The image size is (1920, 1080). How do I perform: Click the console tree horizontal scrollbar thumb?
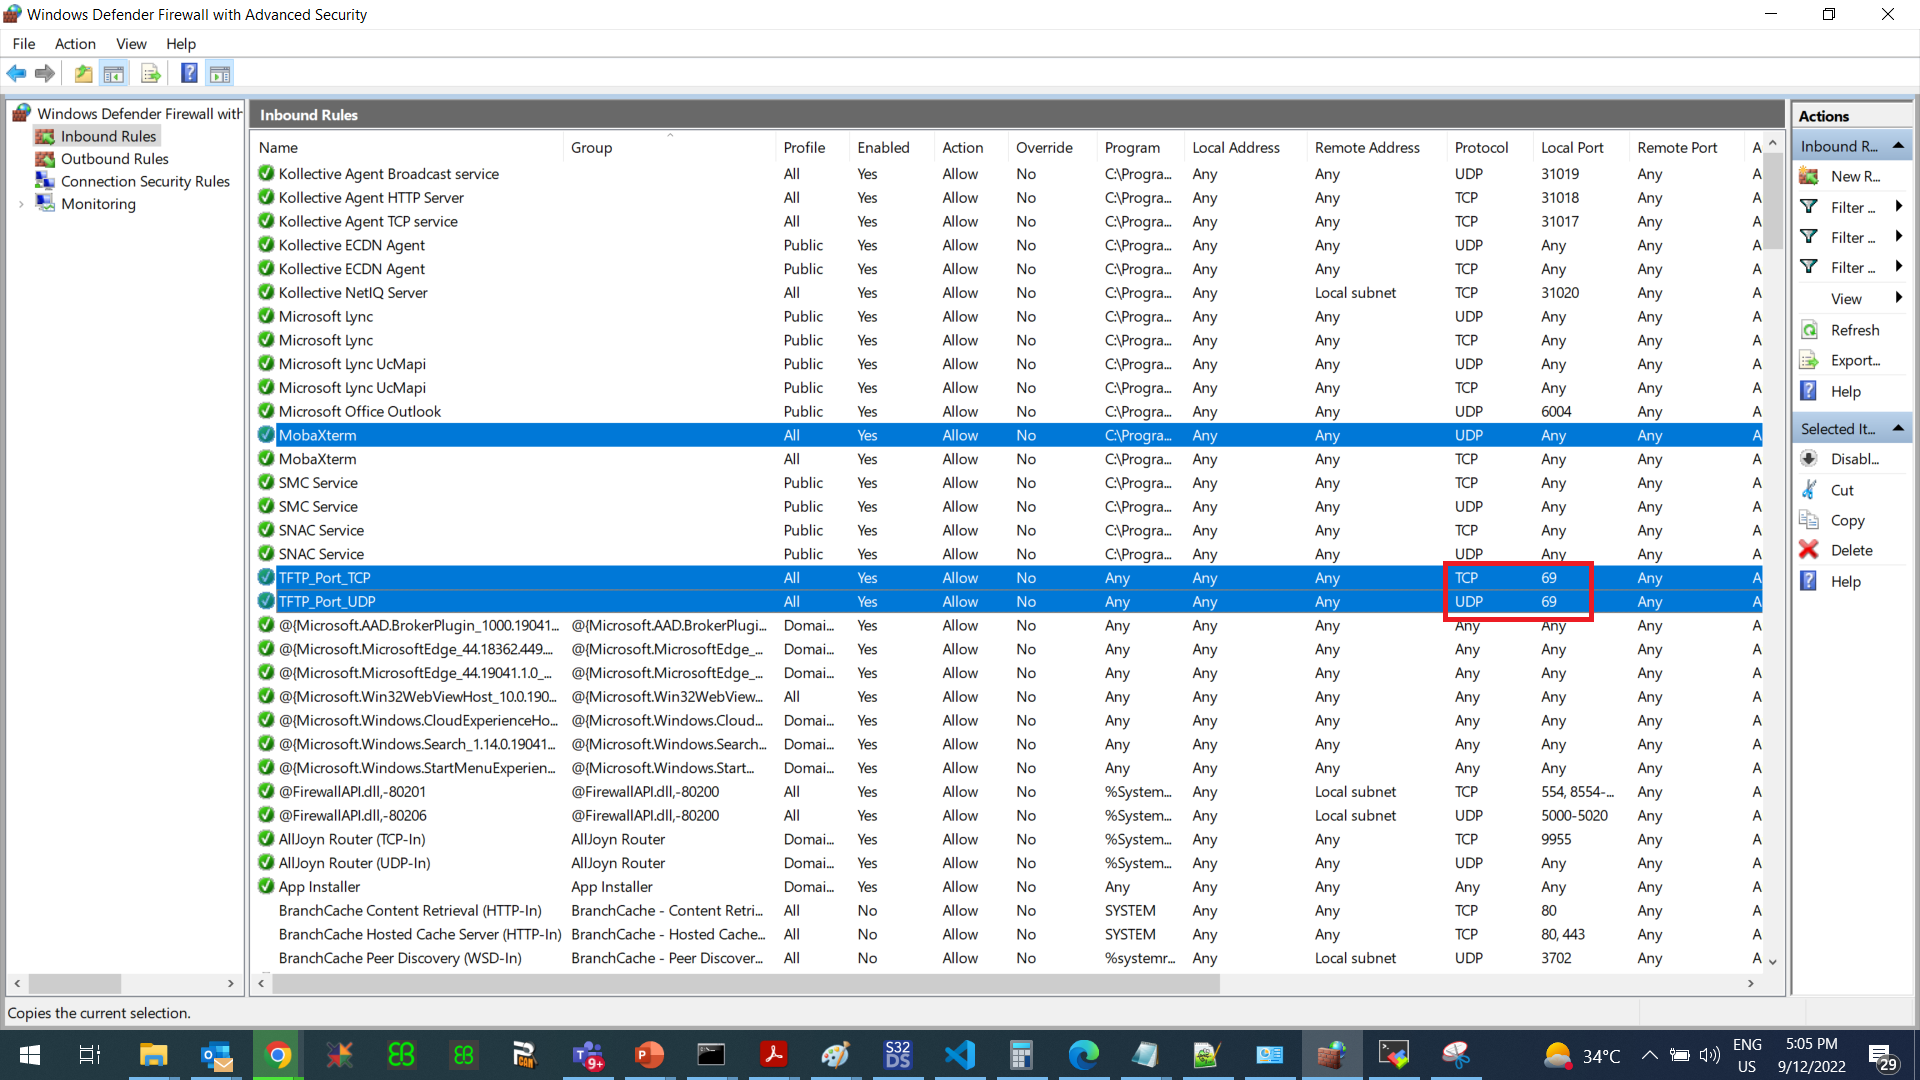74,983
